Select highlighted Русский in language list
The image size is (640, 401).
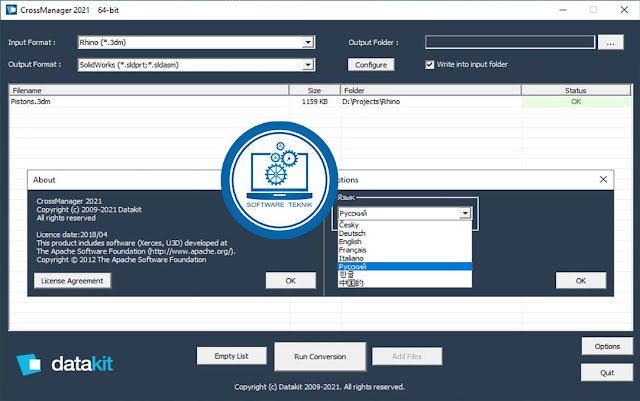tap(405, 266)
